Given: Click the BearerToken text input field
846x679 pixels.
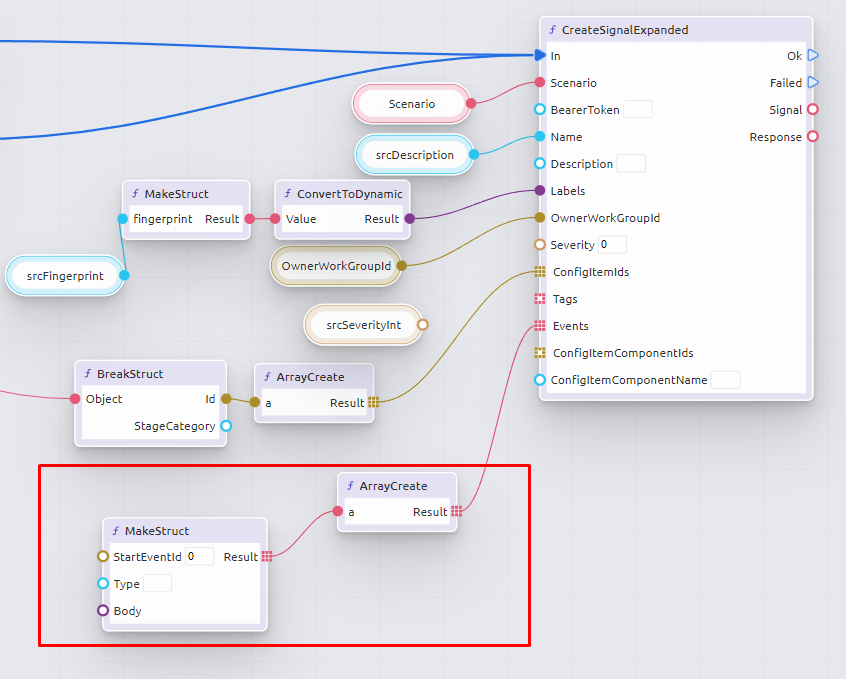Looking at the screenshot, I should pyautogui.click(x=637, y=110).
